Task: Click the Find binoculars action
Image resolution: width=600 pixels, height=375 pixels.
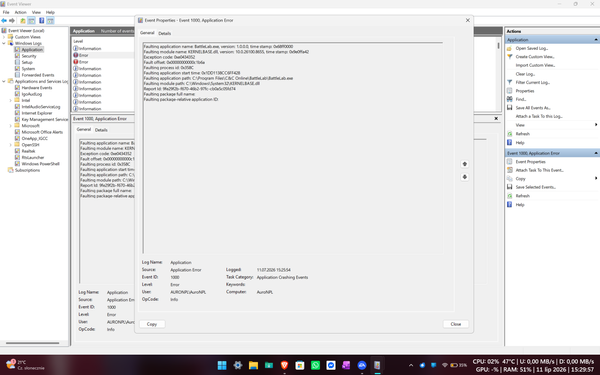Action: tap(509, 99)
